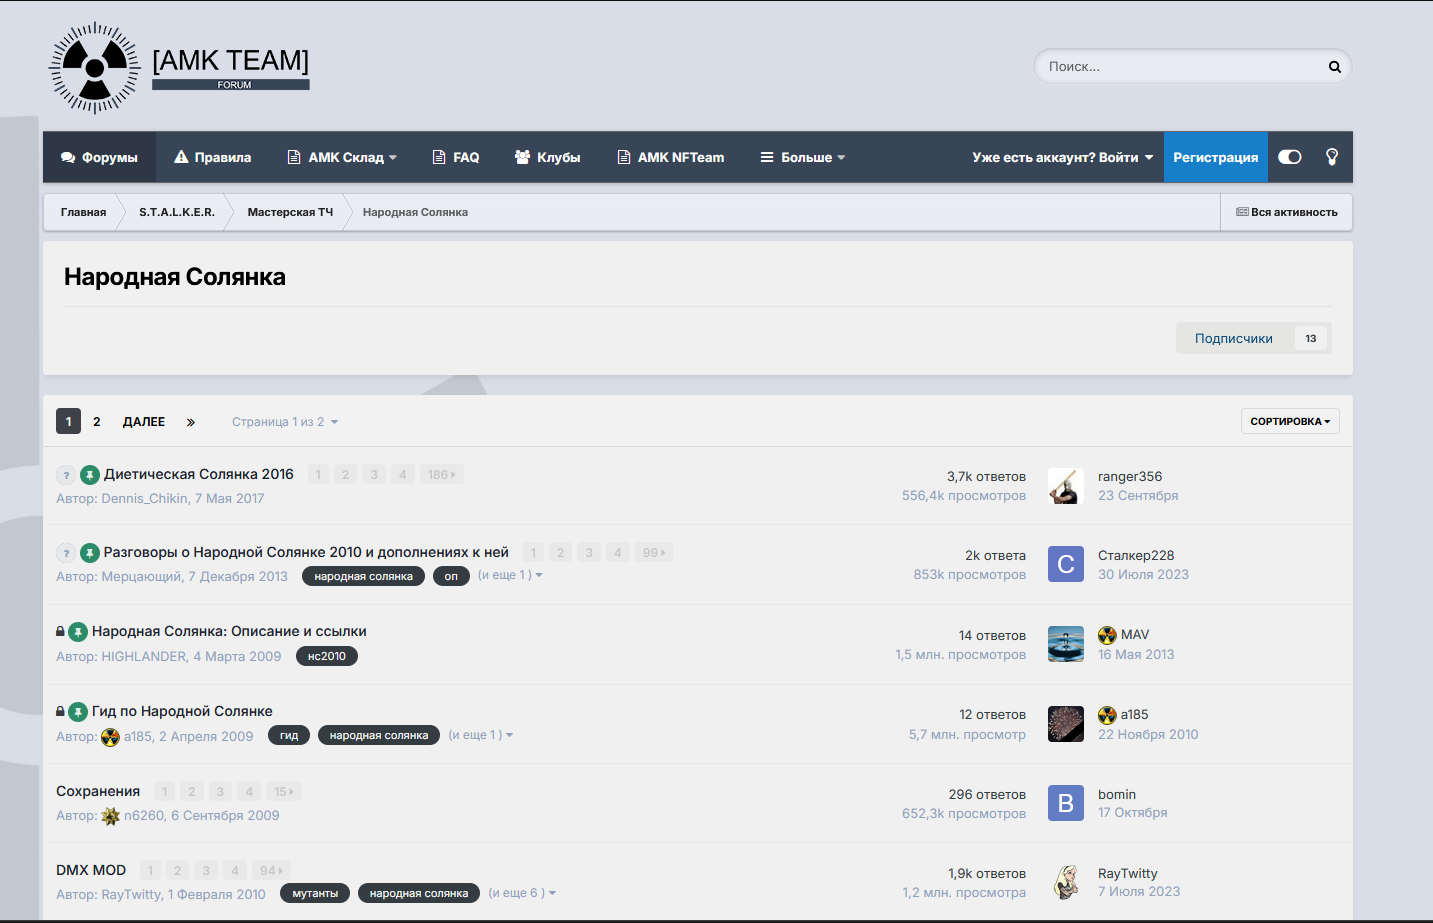Open RayTwitty avatar in last post
Screen dimensions: 1433x923
click(x=1066, y=882)
